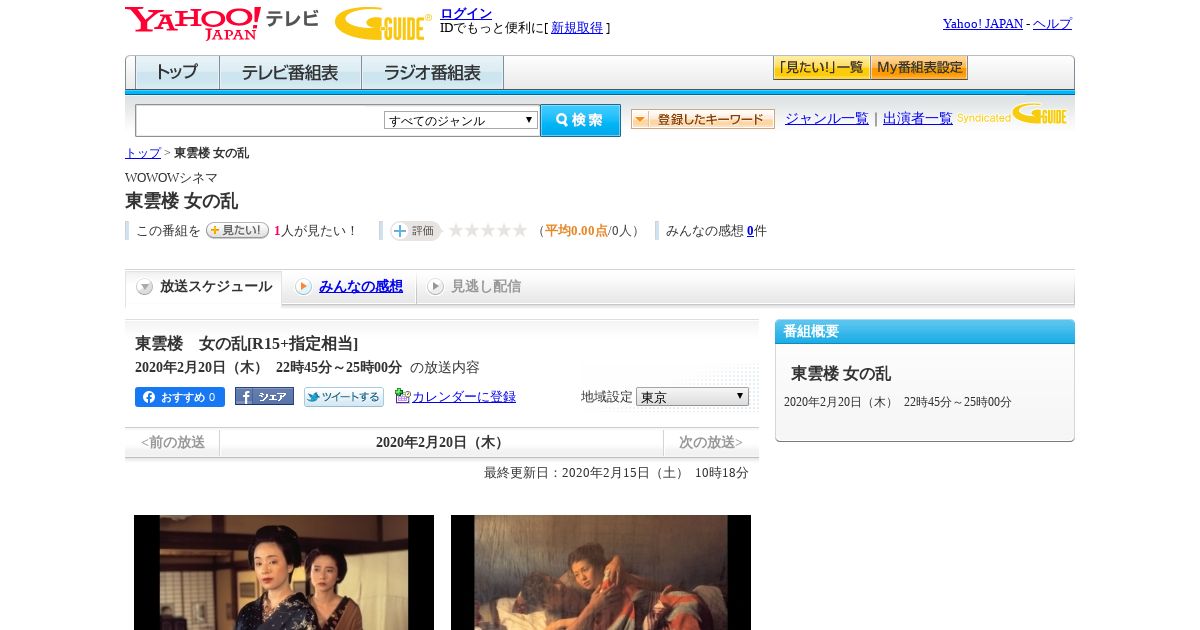1200x630 pixels.
Task: Click the 評価 plus rating button
Action: 415,231
